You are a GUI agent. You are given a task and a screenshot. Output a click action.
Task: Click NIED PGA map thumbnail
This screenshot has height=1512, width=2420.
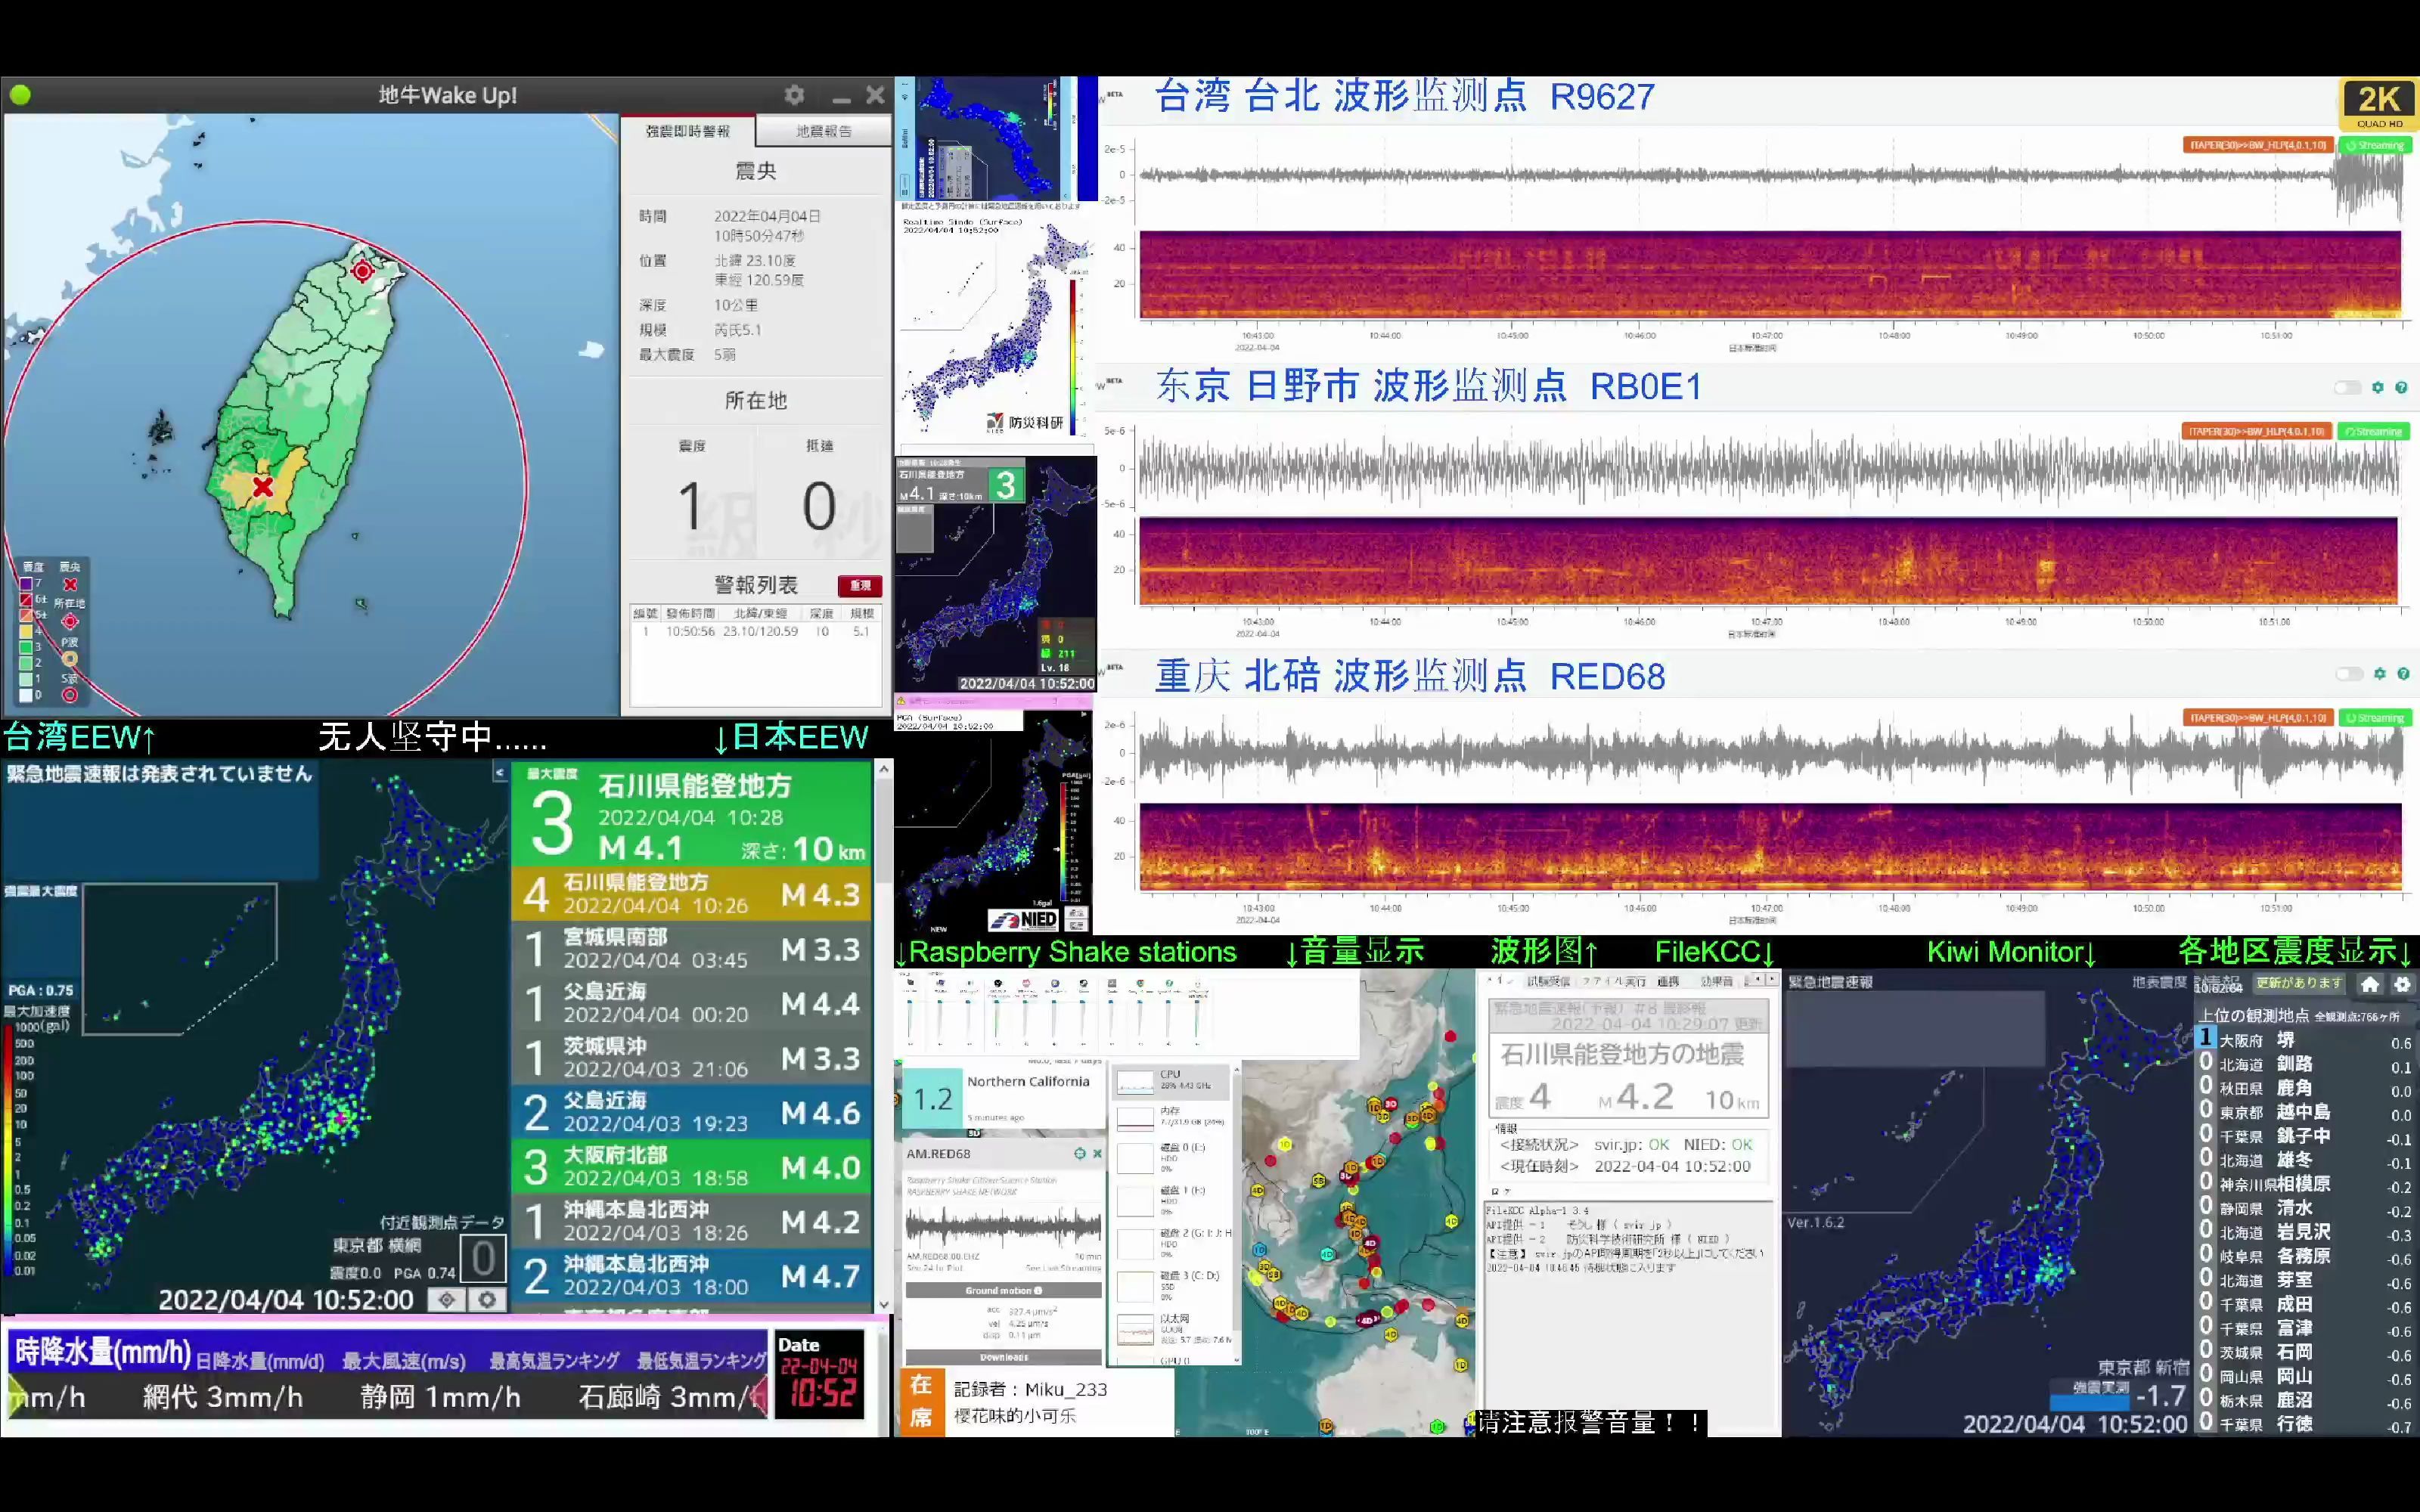994,823
